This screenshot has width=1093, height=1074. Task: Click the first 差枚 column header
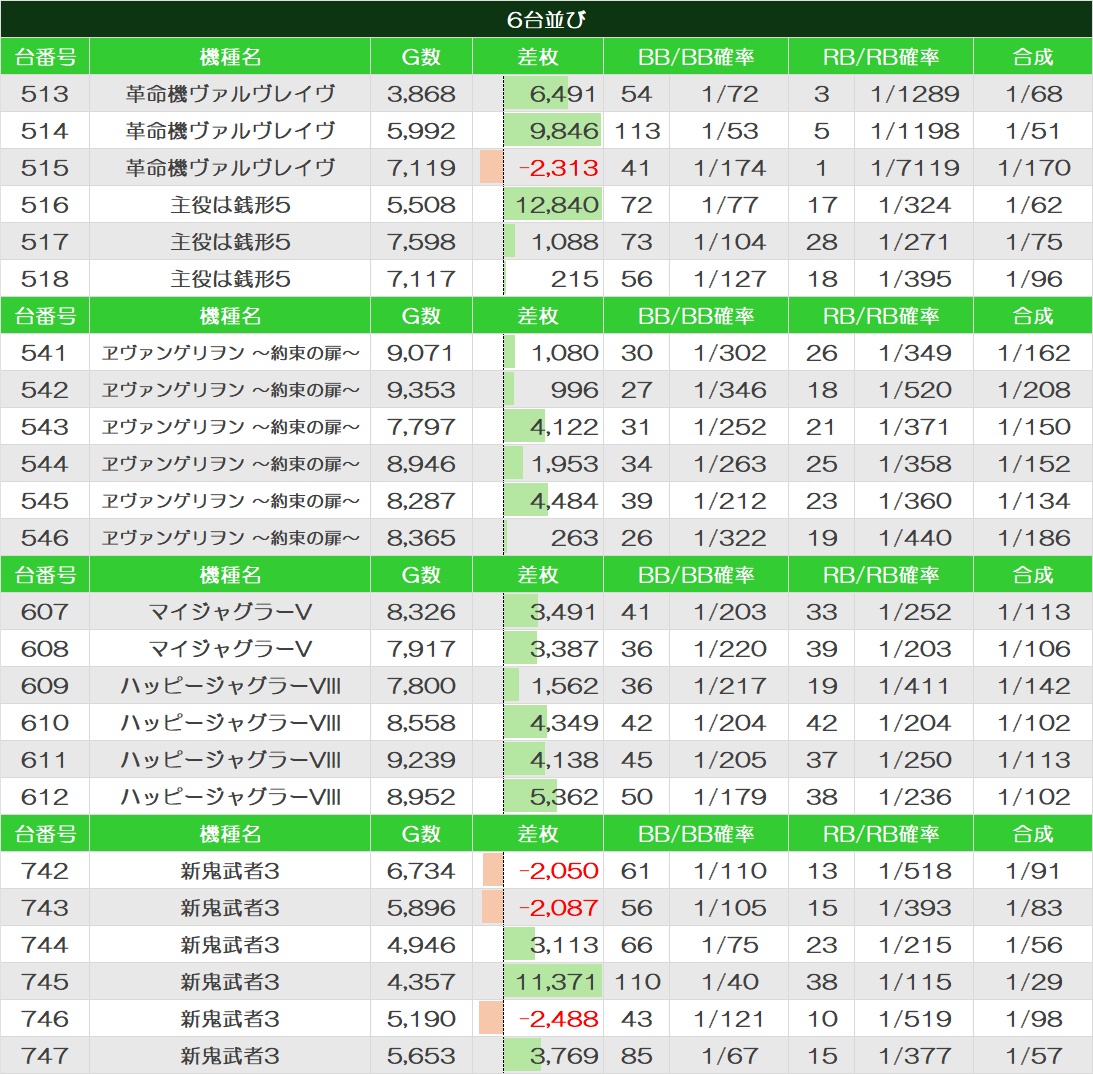coord(537,56)
